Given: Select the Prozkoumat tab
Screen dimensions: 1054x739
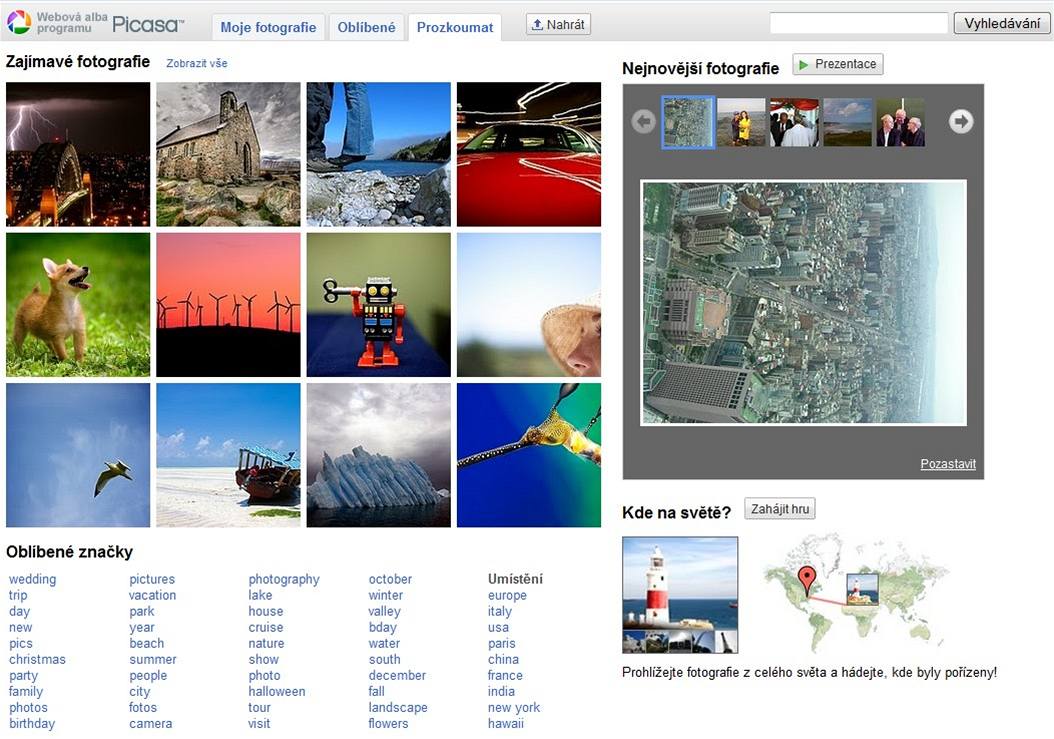Looking at the screenshot, I should [455, 27].
